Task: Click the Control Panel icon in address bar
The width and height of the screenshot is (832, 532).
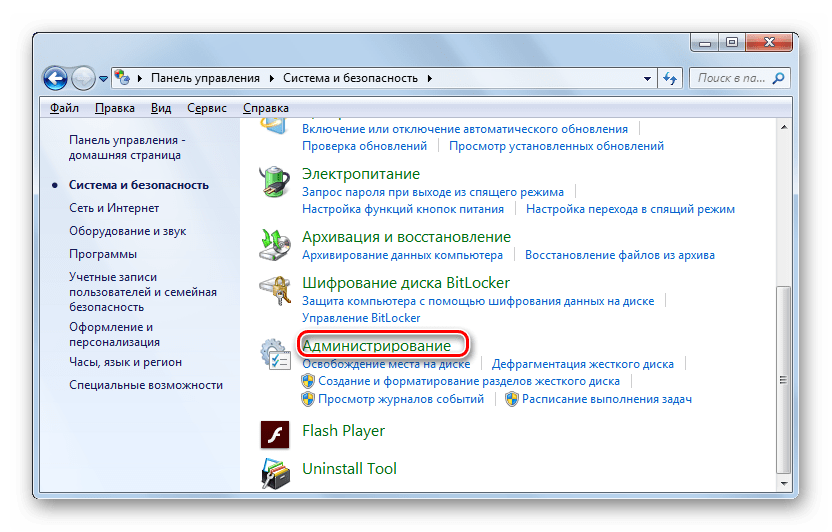Action: click(x=122, y=78)
